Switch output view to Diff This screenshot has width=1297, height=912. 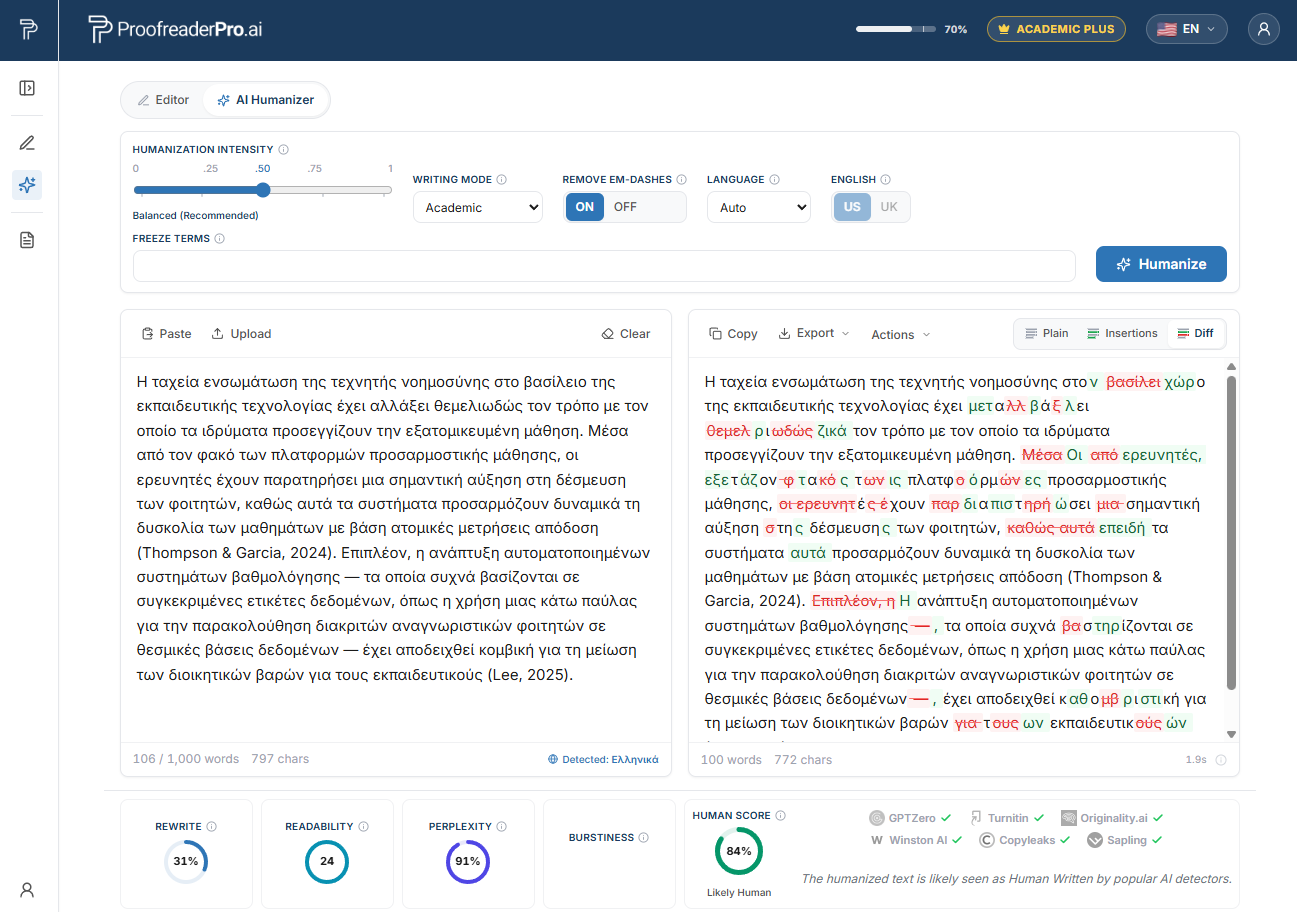click(x=1196, y=333)
